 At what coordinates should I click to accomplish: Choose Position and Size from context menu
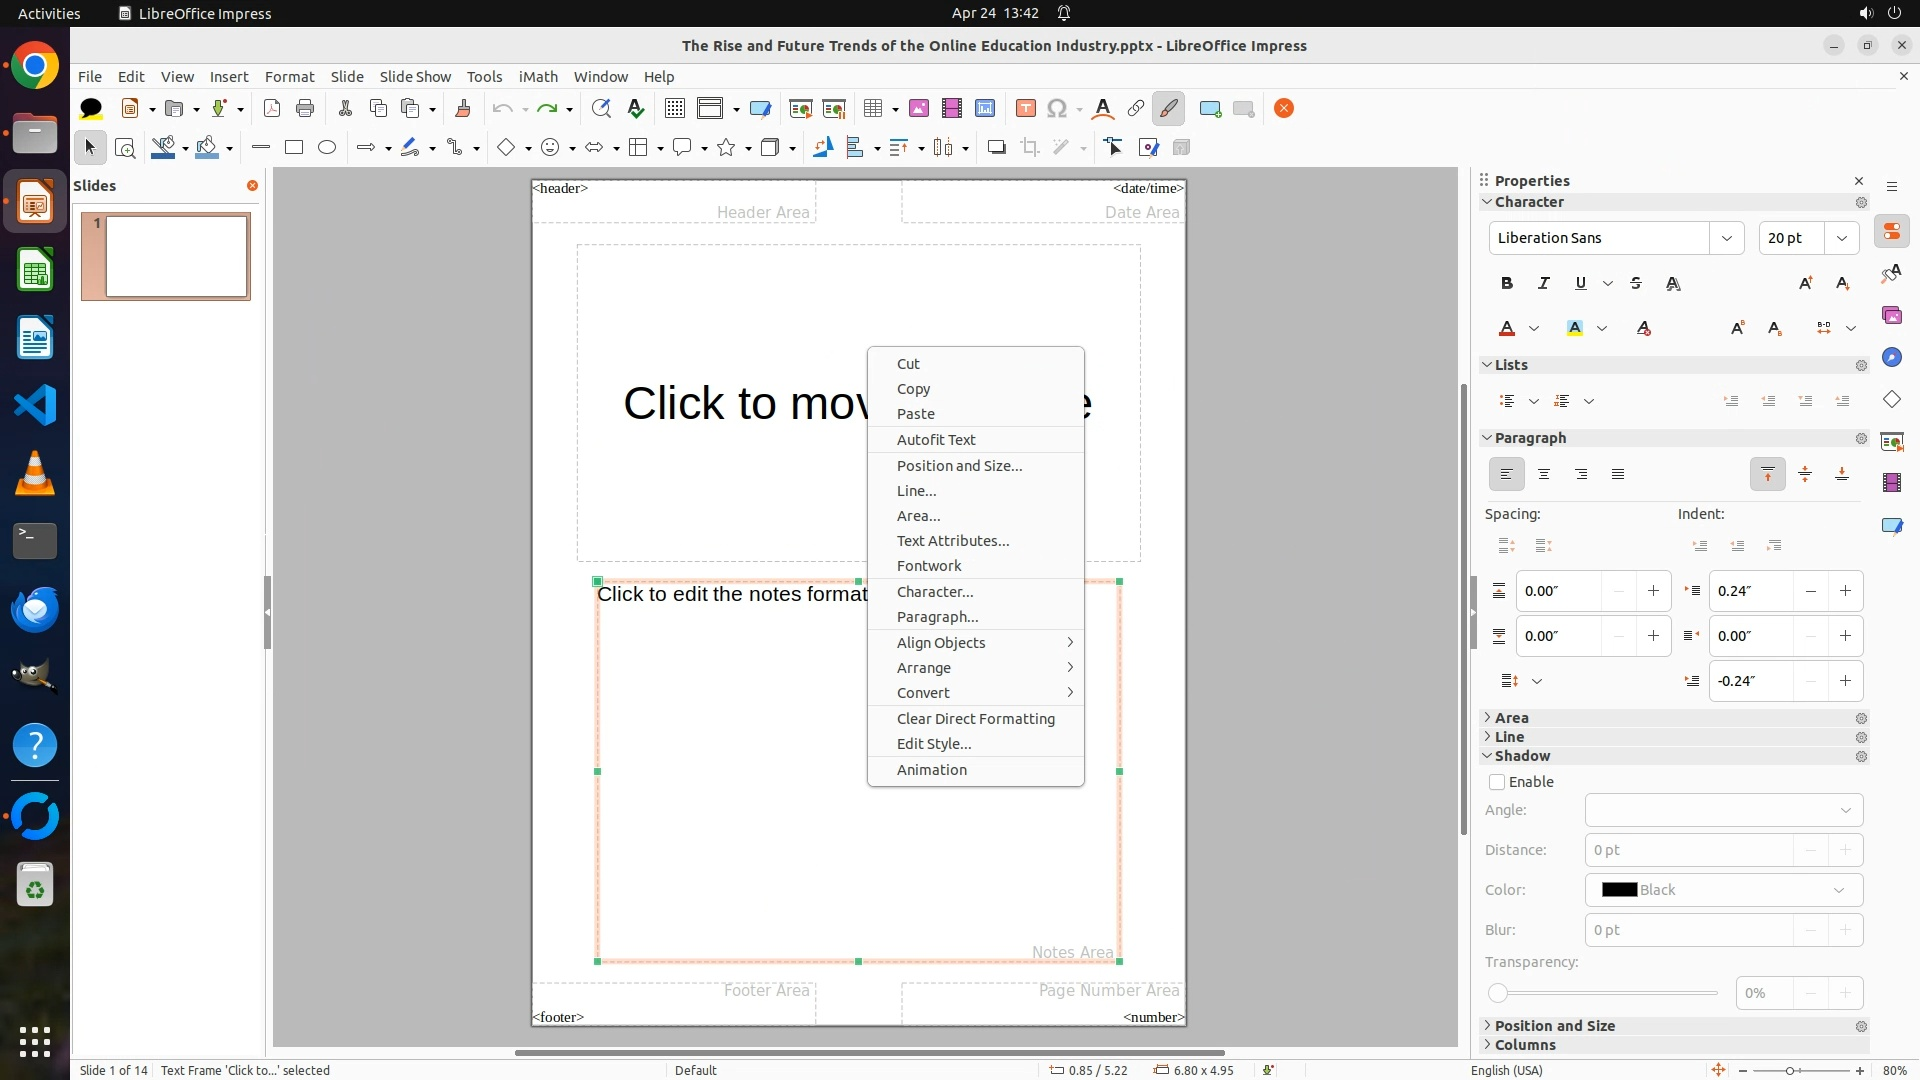click(x=959, y=466)
